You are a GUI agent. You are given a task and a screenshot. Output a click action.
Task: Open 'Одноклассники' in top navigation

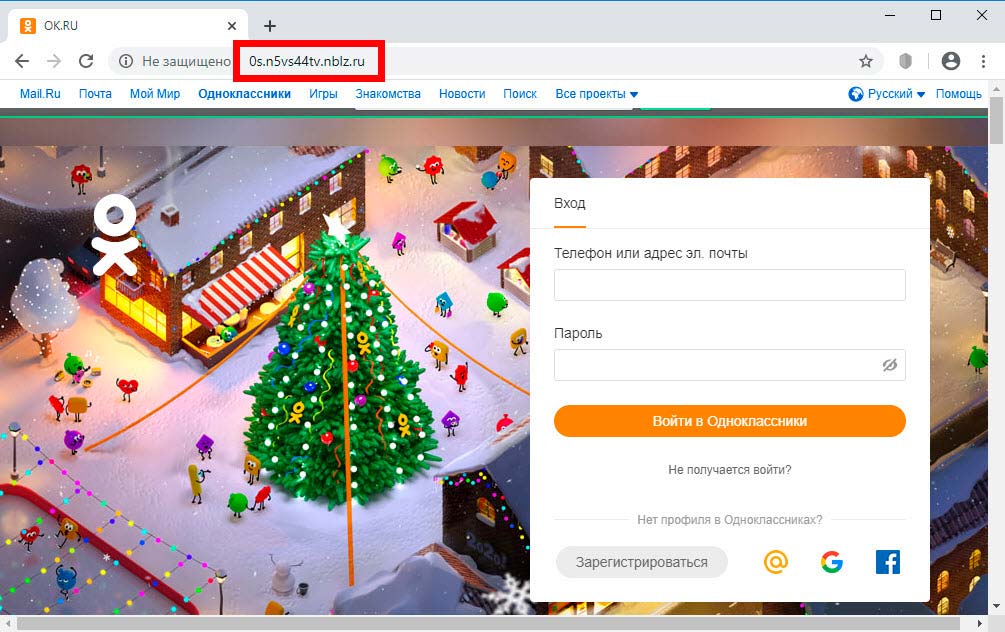point(244,94)
